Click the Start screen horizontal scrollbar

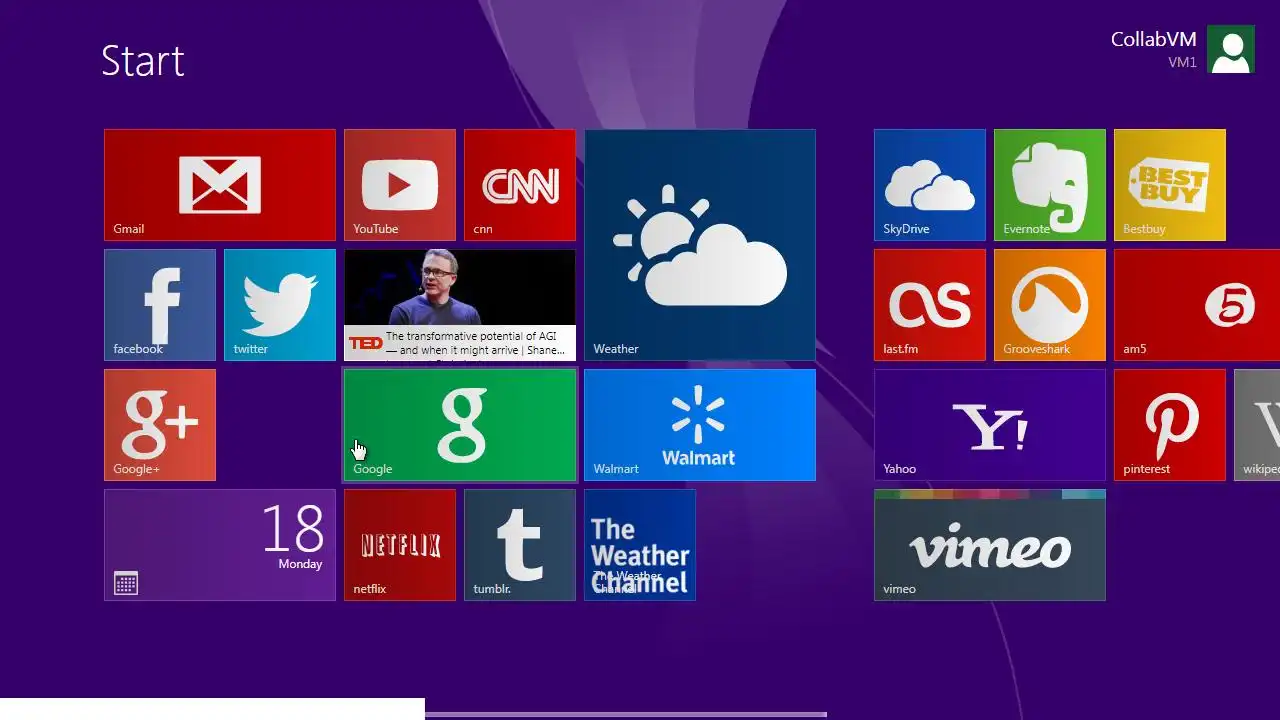click(626, 714)
